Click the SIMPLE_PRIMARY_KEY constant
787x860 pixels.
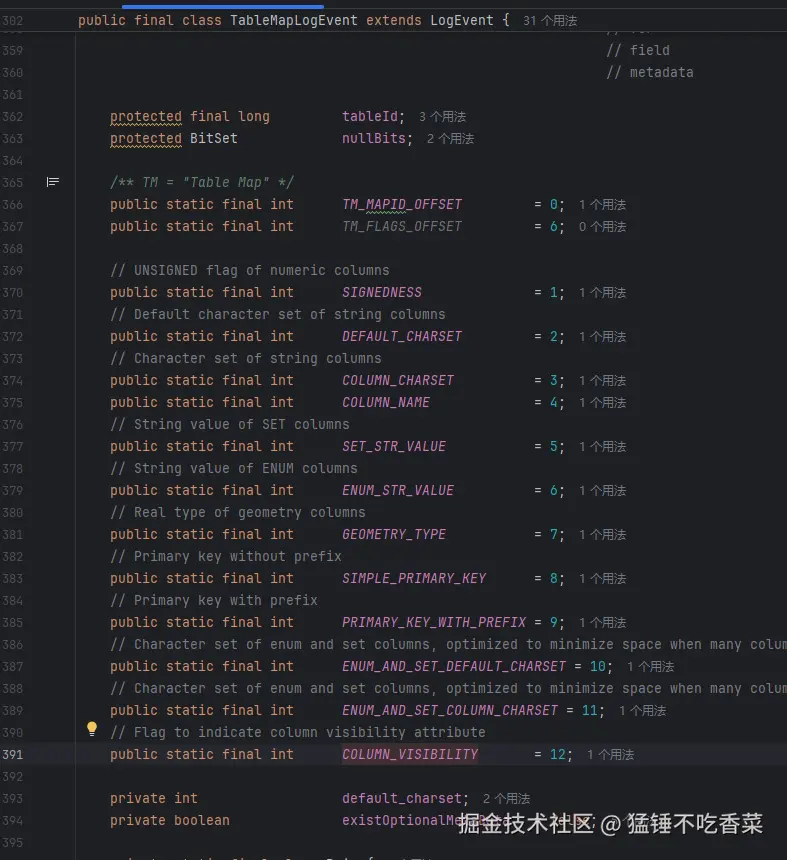point(414,579)
